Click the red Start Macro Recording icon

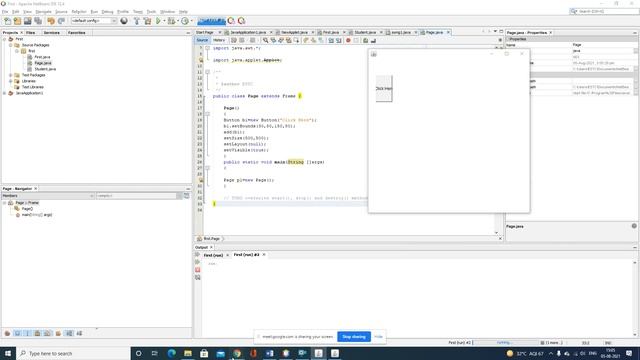click(348, 40)
